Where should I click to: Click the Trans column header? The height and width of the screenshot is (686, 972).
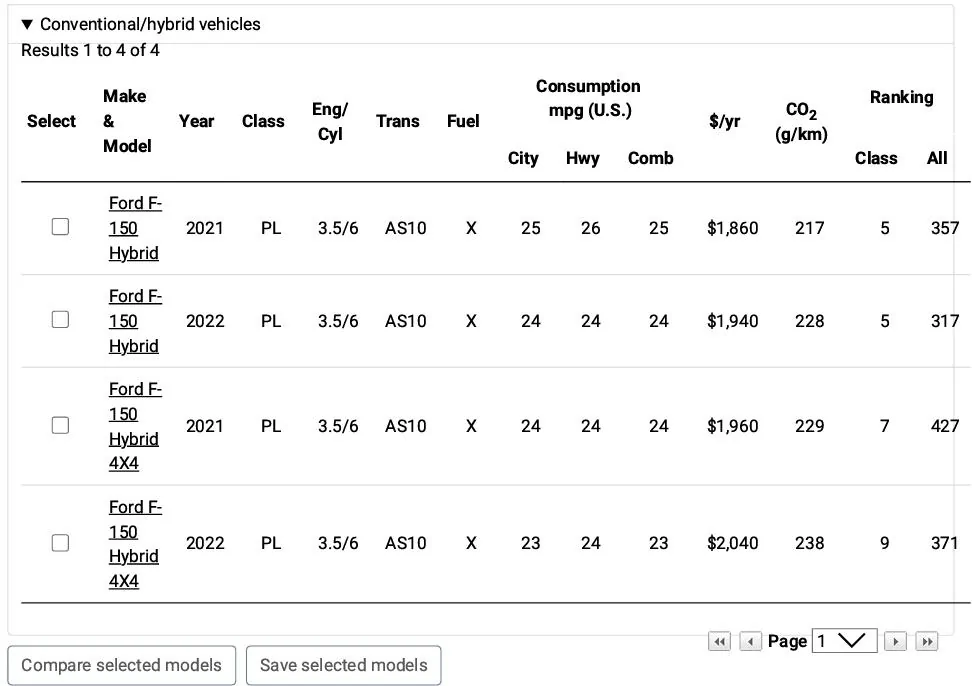(x=398, y=121)
